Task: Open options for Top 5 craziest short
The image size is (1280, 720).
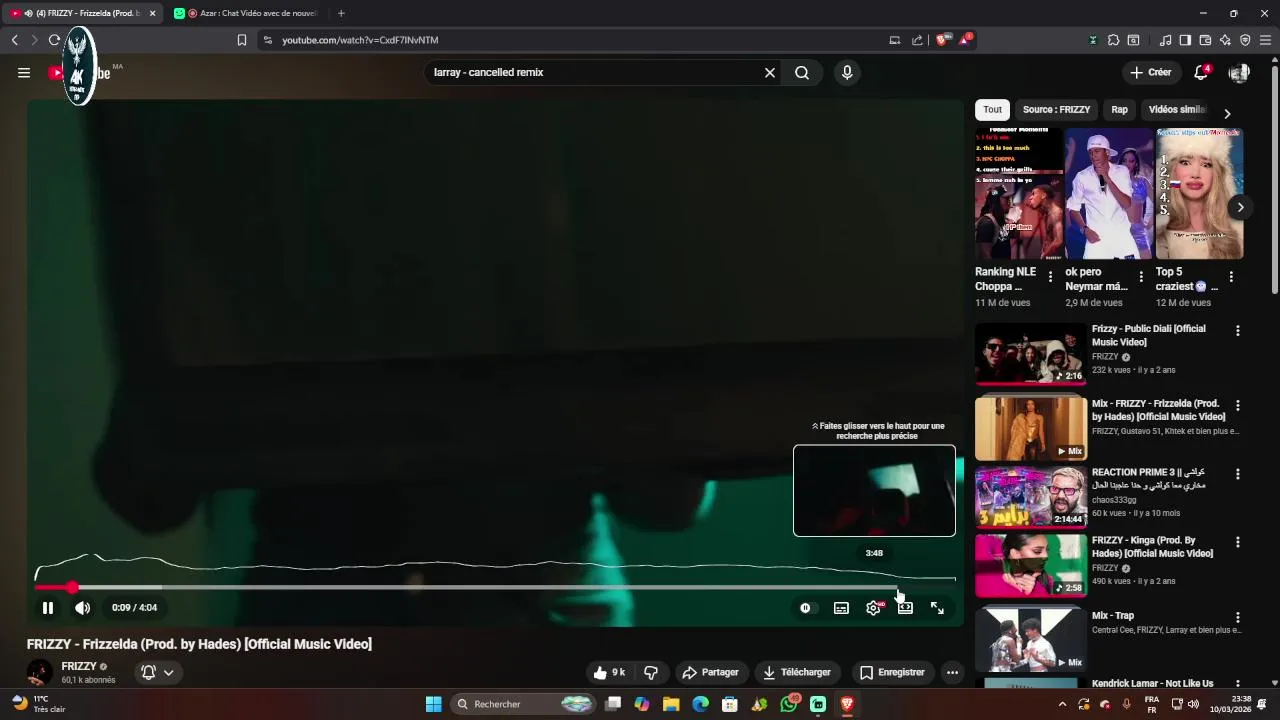Action: coord(1231,277)
